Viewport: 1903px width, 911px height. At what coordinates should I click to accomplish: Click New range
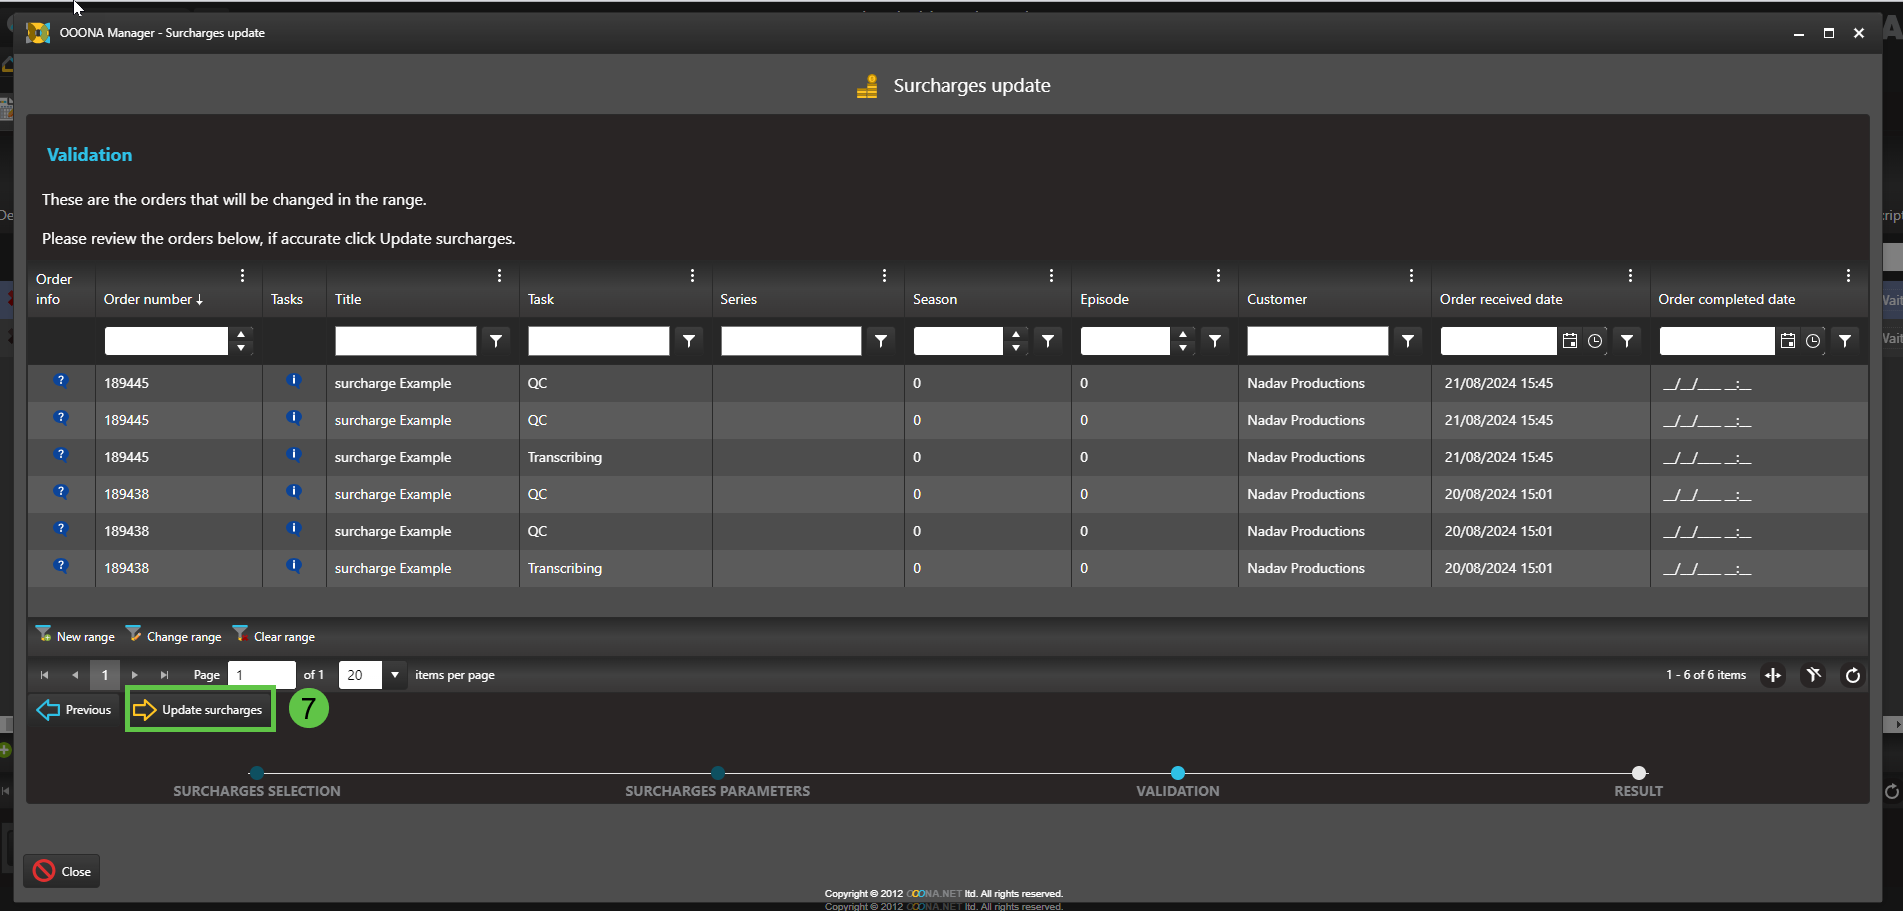(x=76, y=636)
